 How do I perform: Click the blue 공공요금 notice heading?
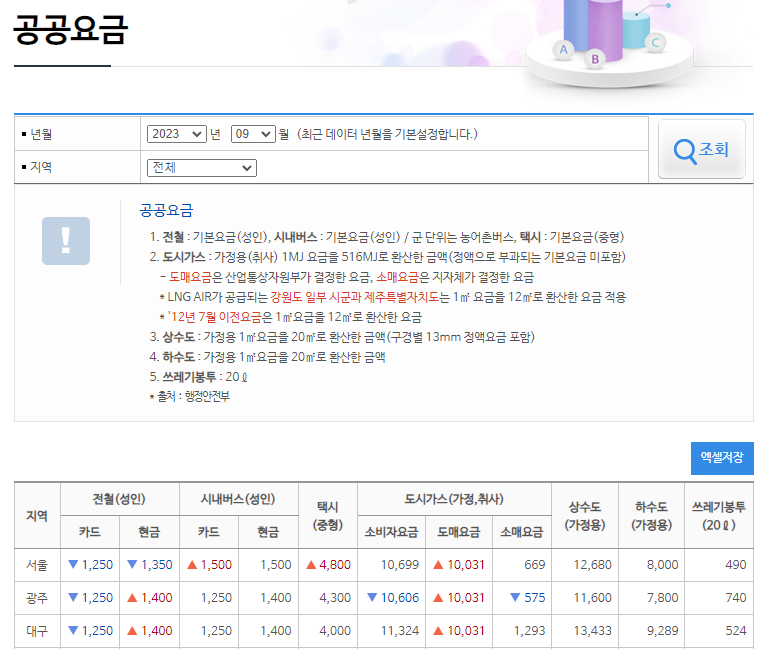166,211
